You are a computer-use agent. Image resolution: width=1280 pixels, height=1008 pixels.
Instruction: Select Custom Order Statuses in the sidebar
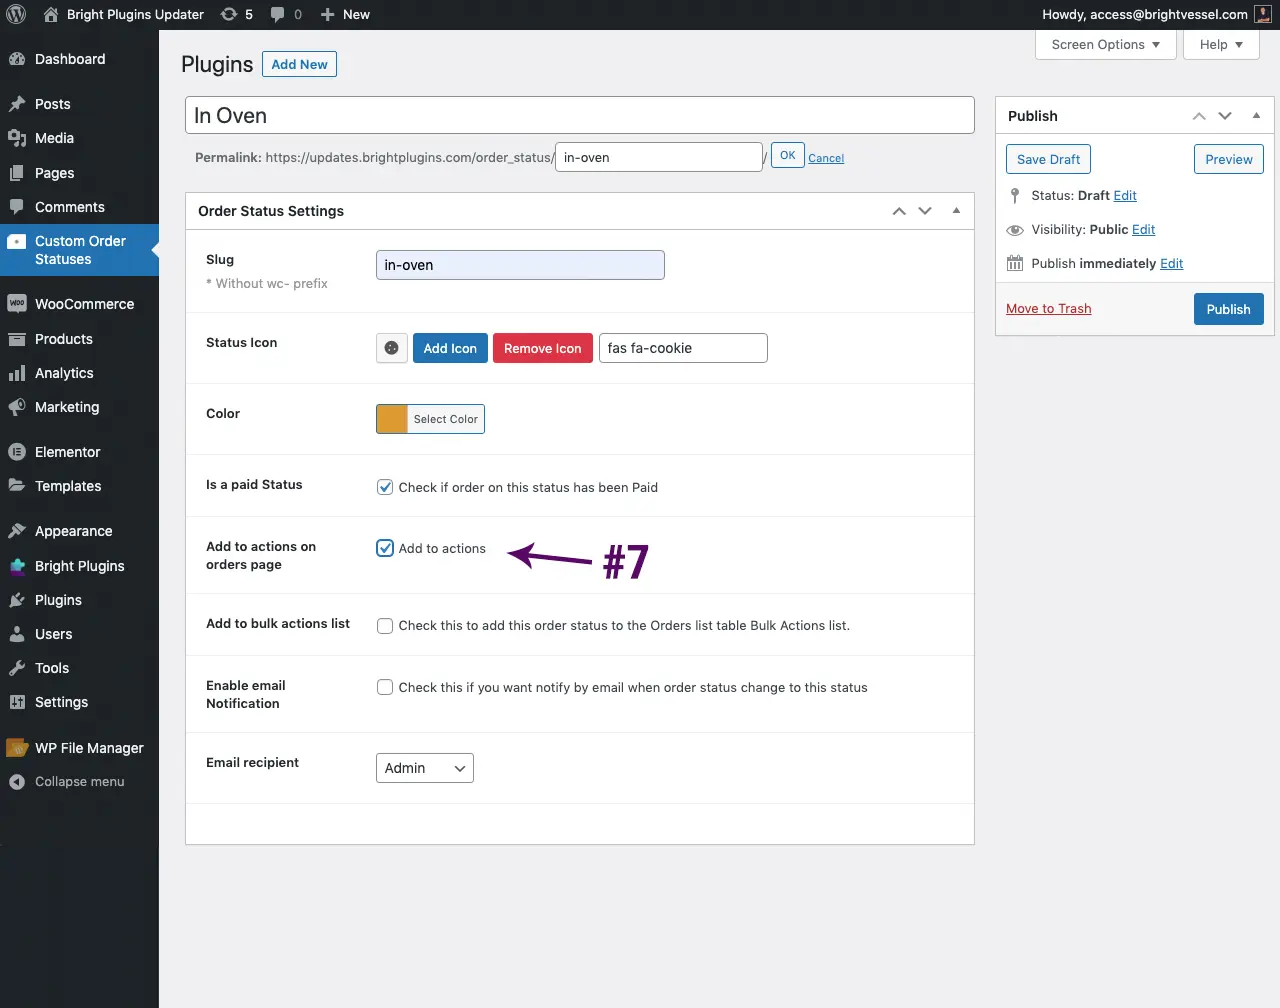pos(80,250)
